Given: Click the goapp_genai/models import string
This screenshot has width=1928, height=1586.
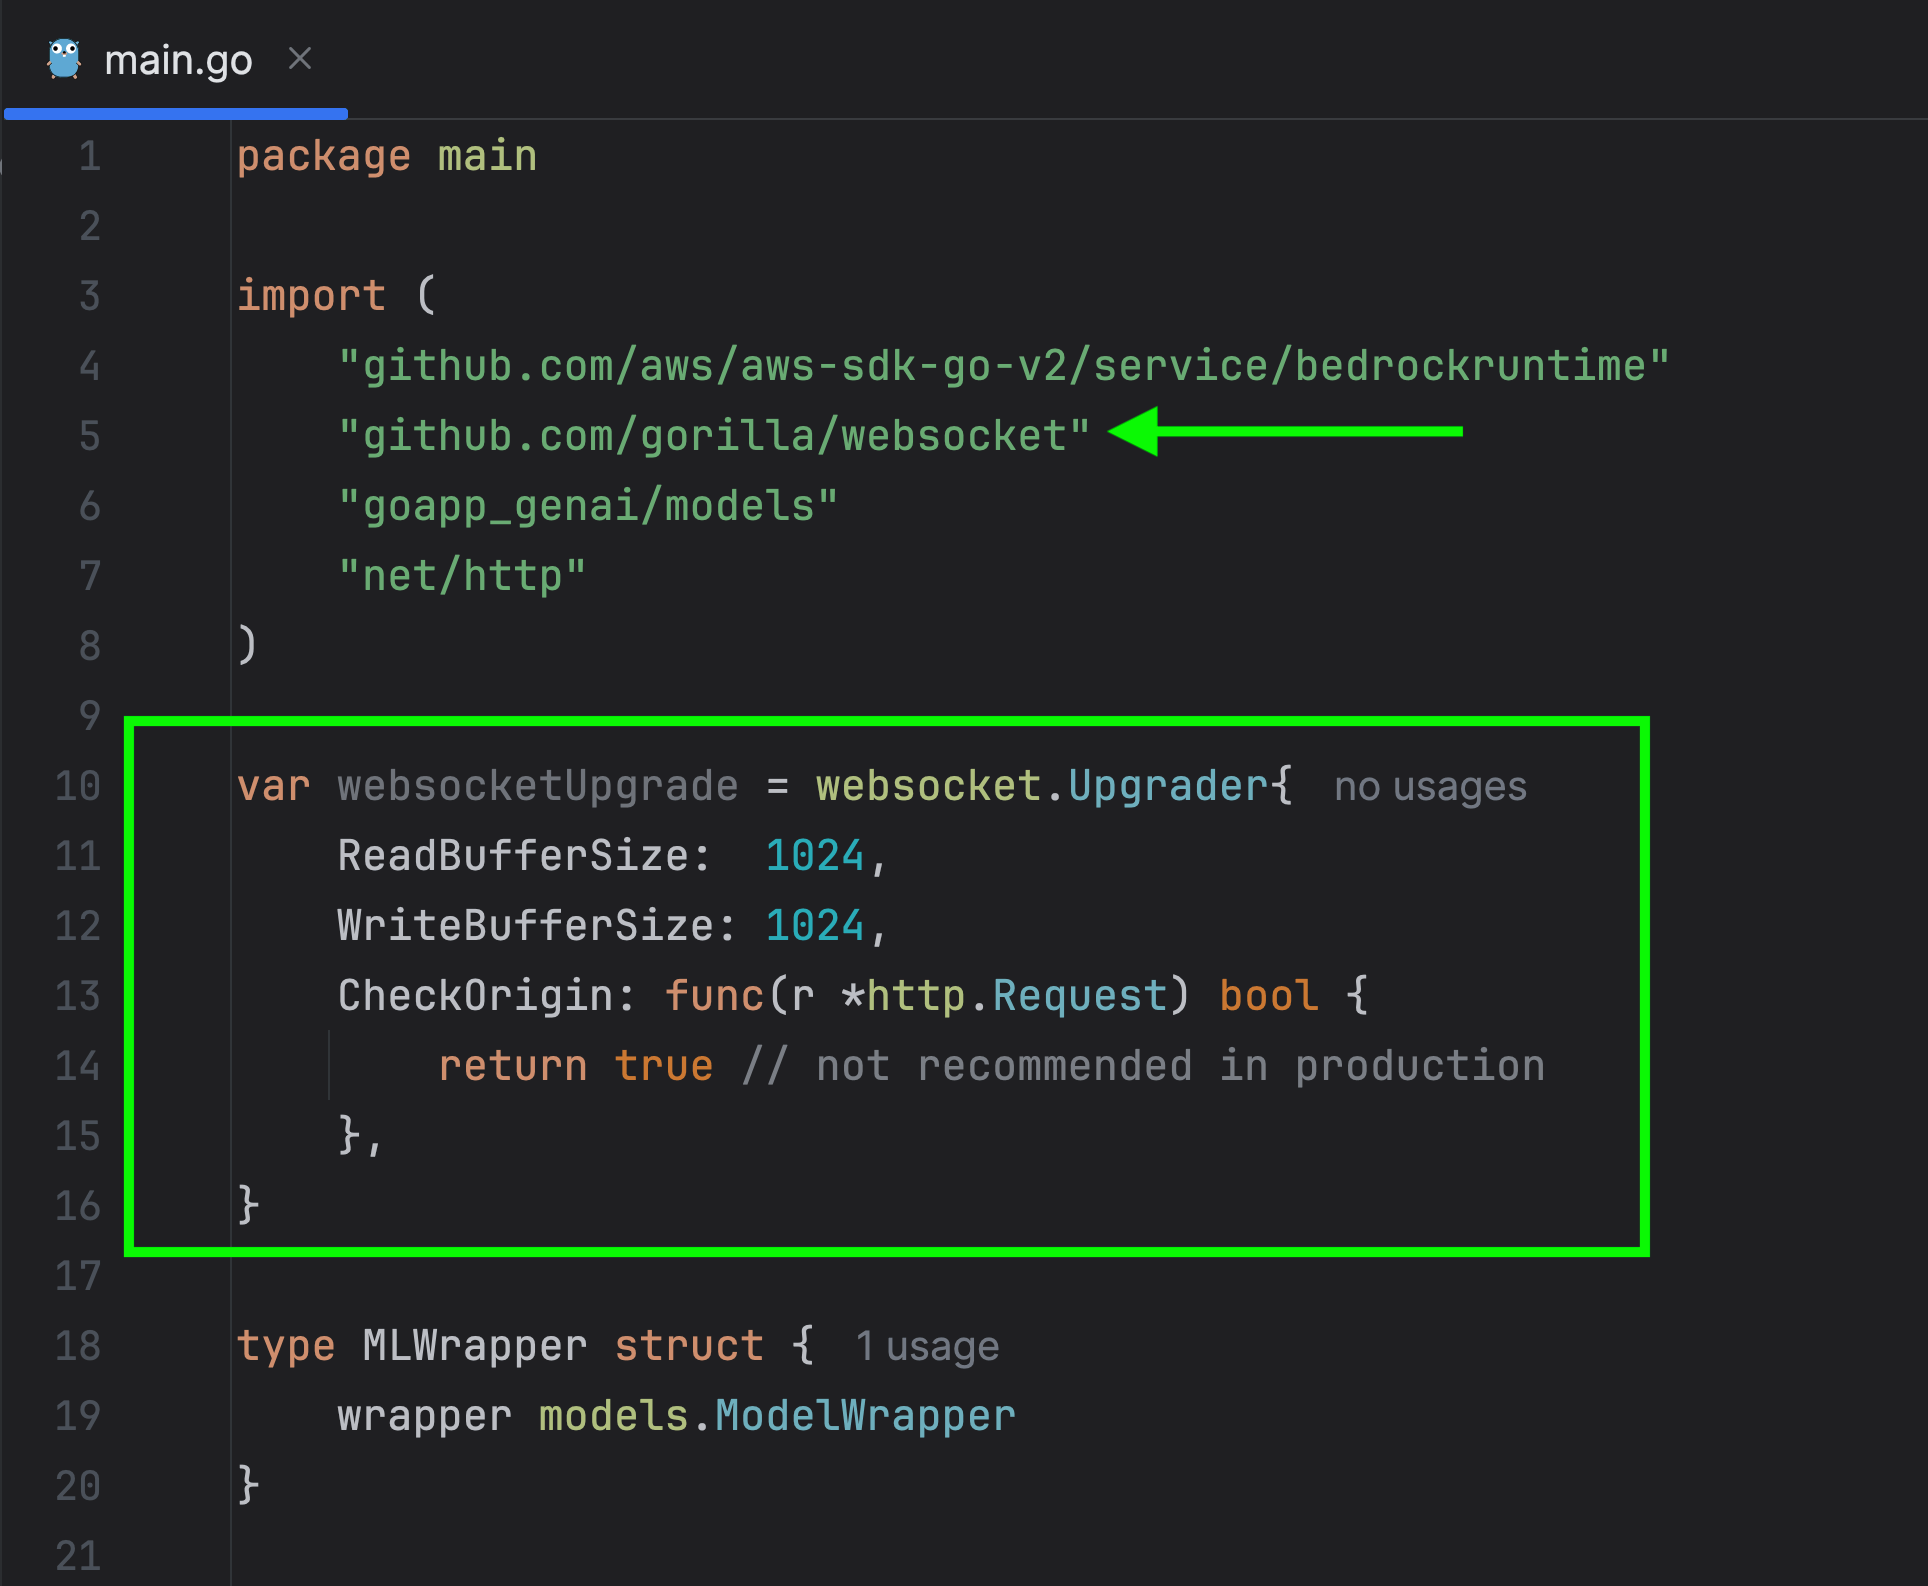Looking at the screenshot, I should pyautogui.click(x=588, y=506).
